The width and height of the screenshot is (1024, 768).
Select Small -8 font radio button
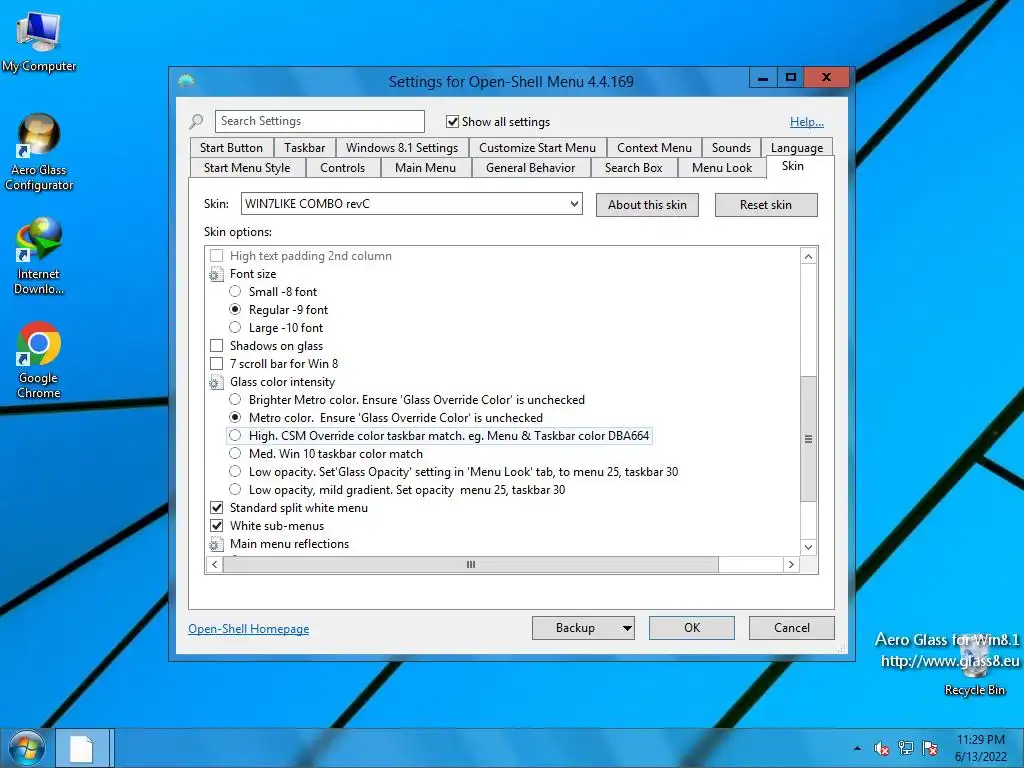(235, 291)
